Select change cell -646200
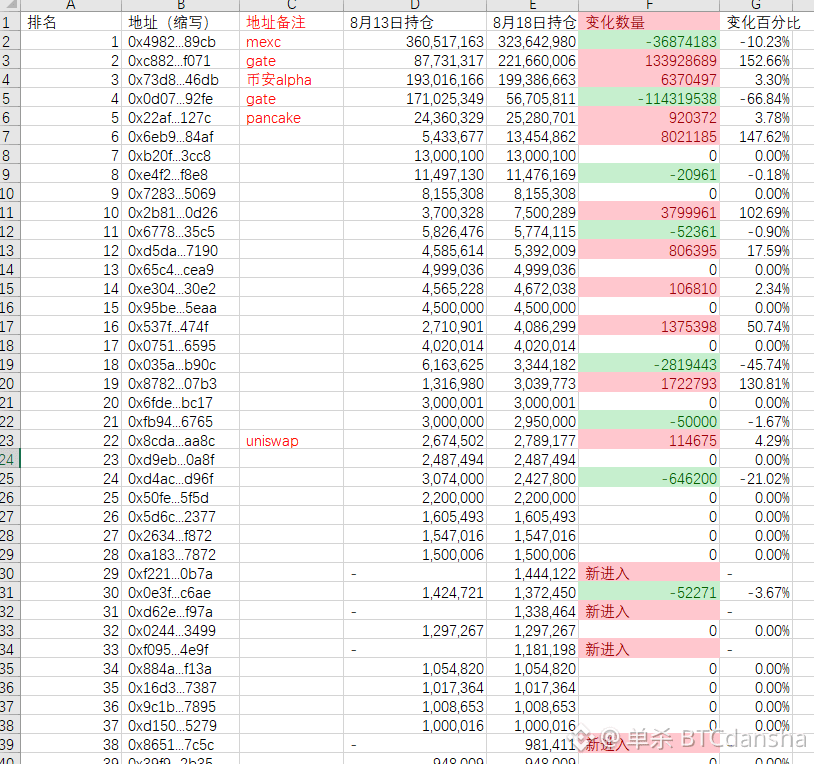The width and height of the screenshot is (814, 764). tap(649, 479)
